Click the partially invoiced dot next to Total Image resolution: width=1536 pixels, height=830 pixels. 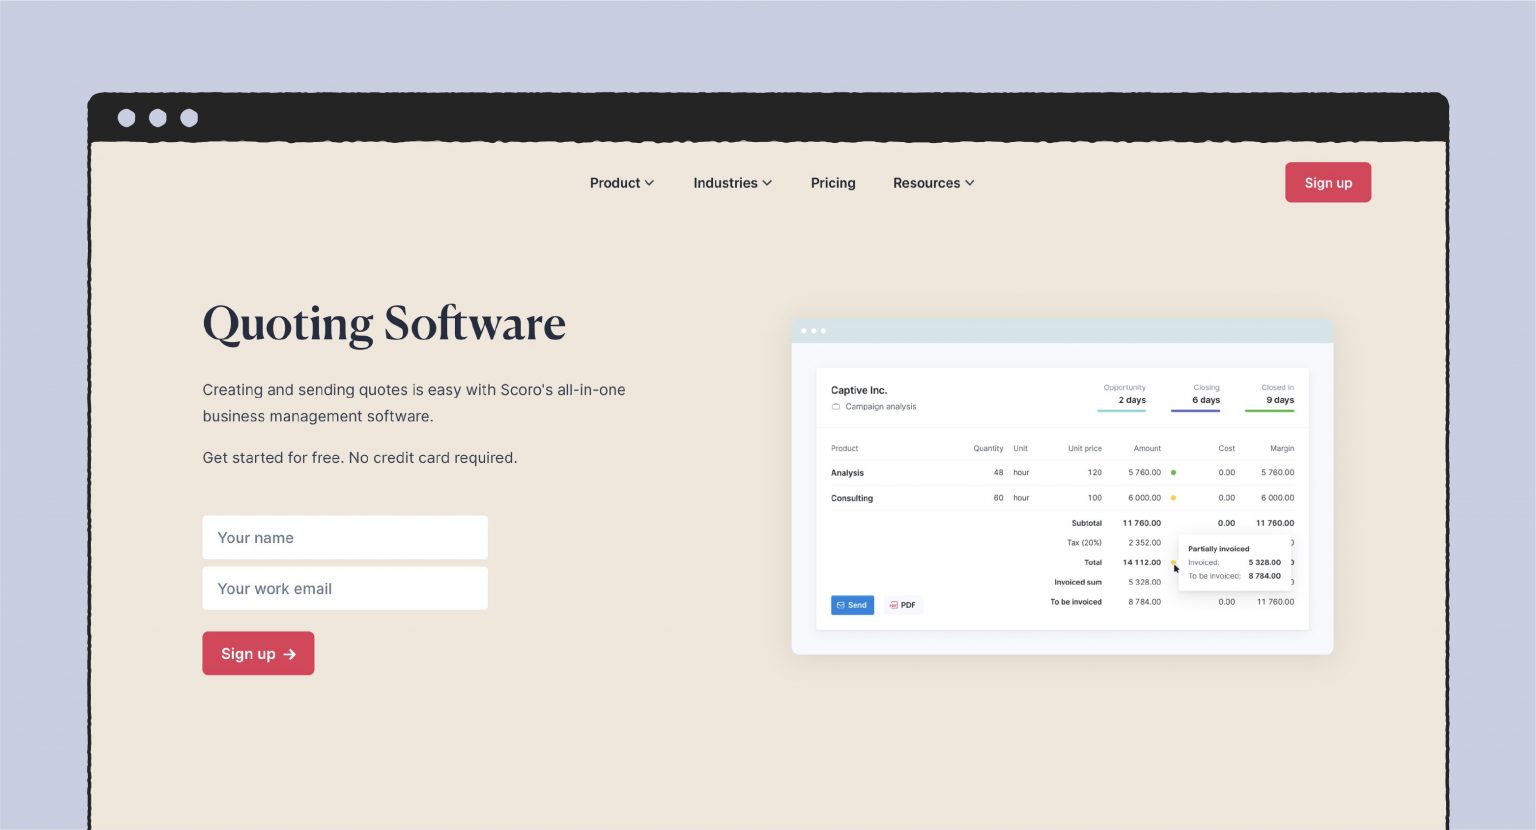(1173, 562)
